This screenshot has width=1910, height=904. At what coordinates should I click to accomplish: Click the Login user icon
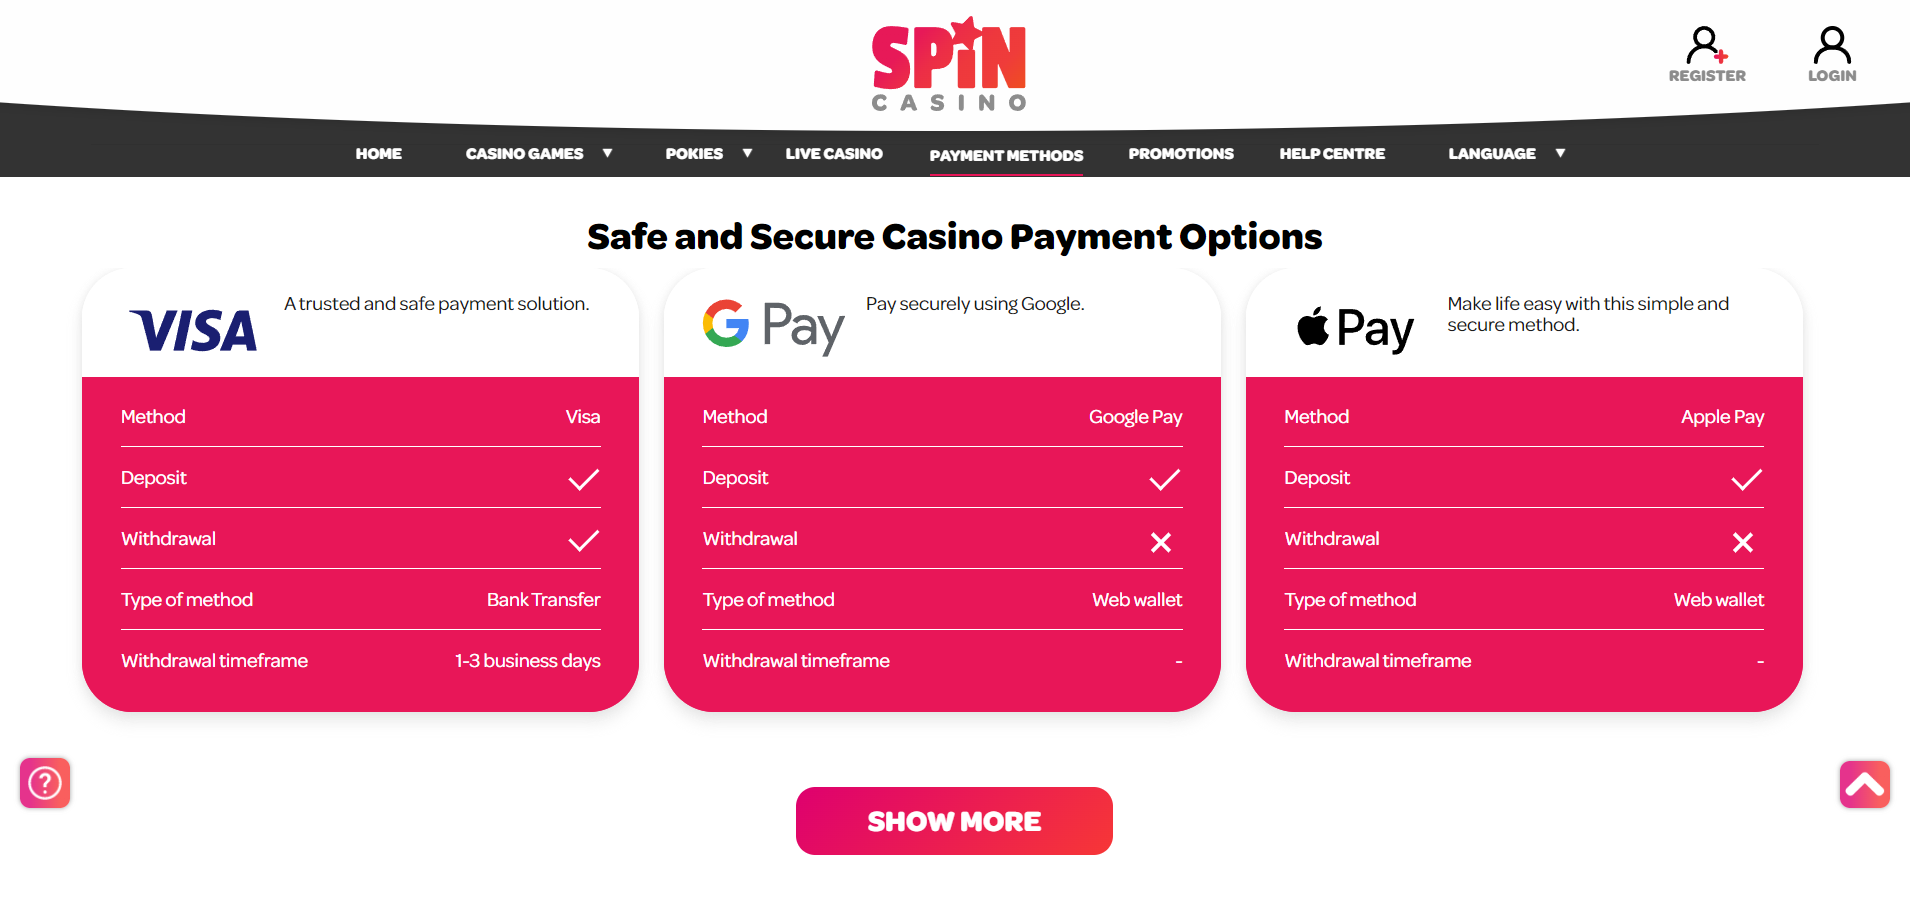tap(1832, 45)
